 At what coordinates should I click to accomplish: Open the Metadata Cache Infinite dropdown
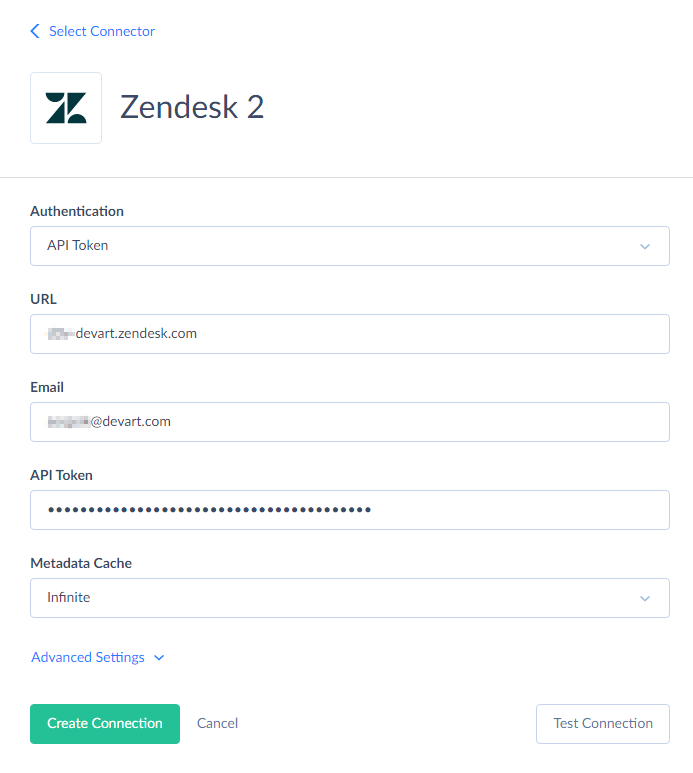(349, 598)
